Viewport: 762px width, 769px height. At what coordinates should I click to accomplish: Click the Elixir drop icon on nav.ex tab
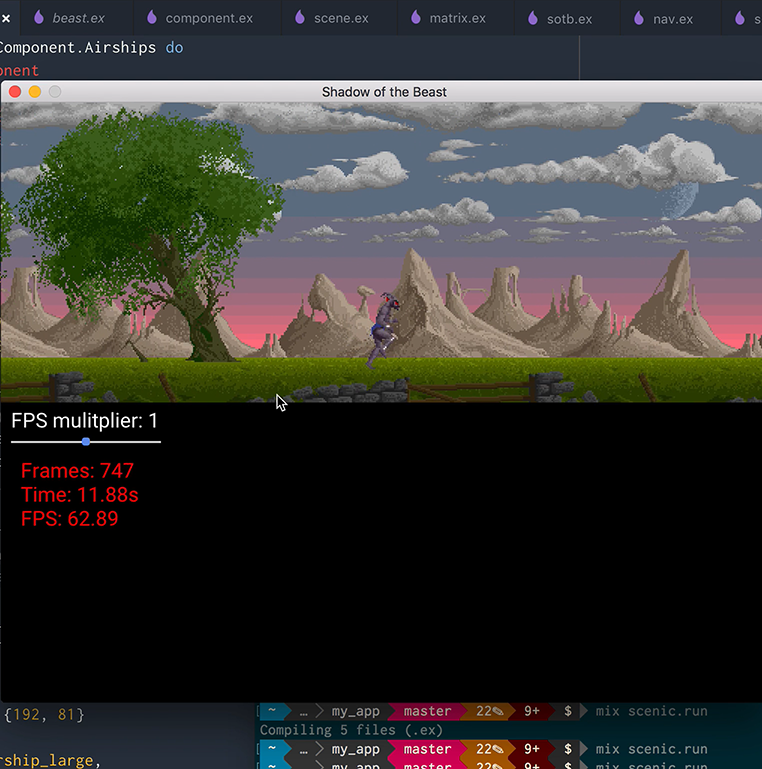tap(639, 18)
